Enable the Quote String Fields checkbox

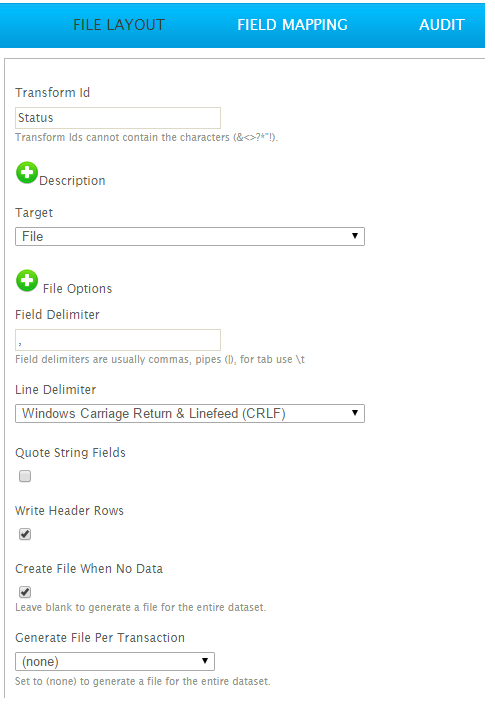pos(25,476)
